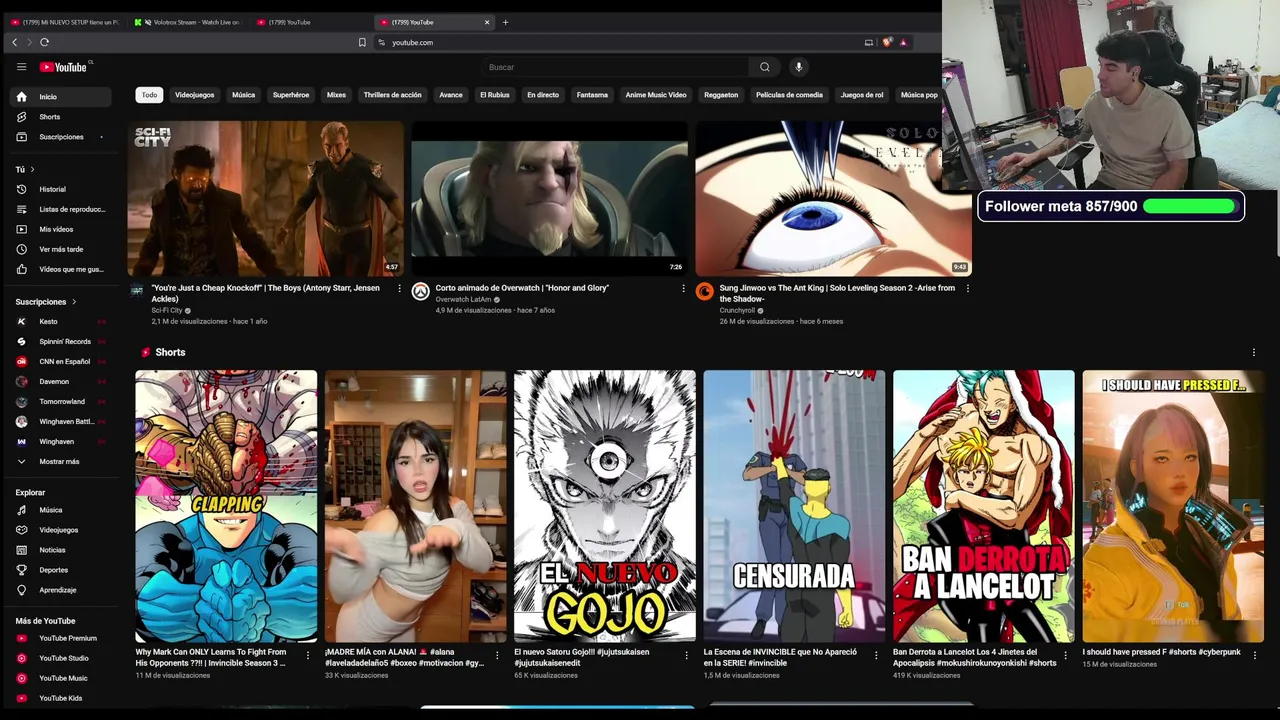
Task: Open the Ban derrota a Lancelot short
Action: click(983, 506)
